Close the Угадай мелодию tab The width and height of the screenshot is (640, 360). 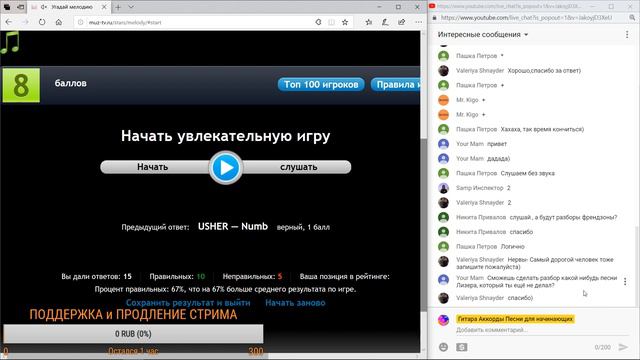(104, 7)
